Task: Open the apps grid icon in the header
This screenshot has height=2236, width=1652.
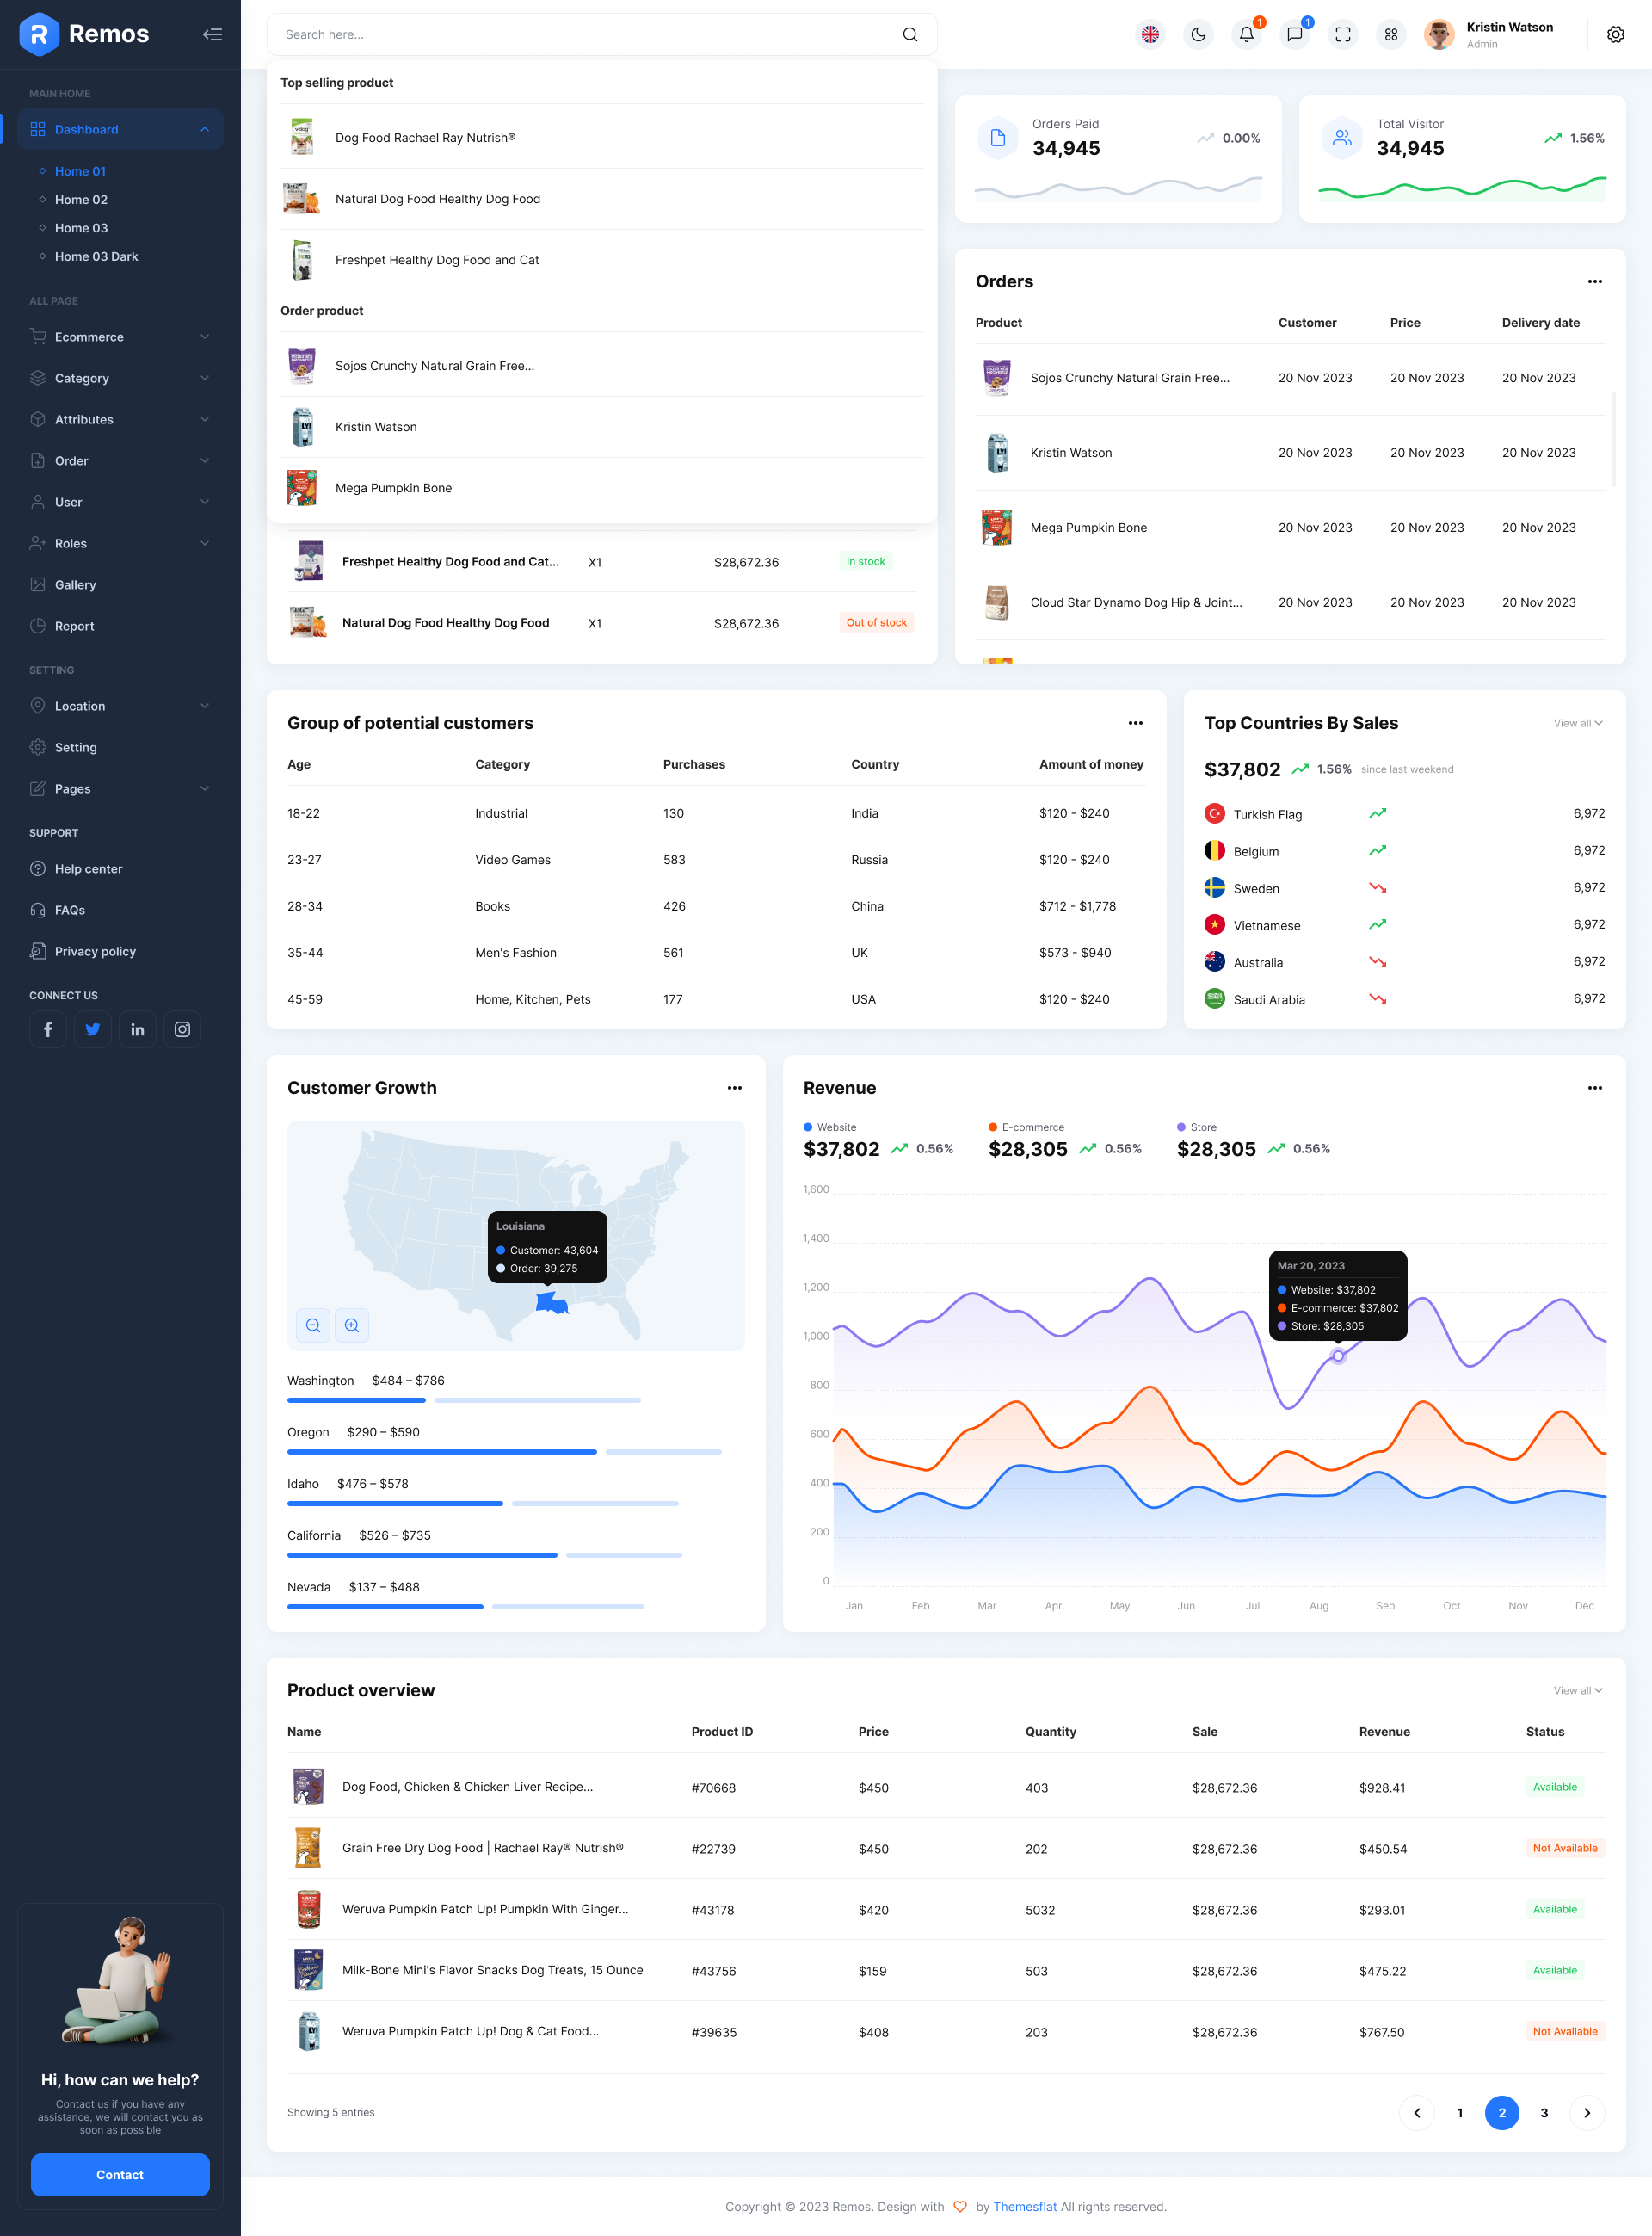Action: point(1390,34)
